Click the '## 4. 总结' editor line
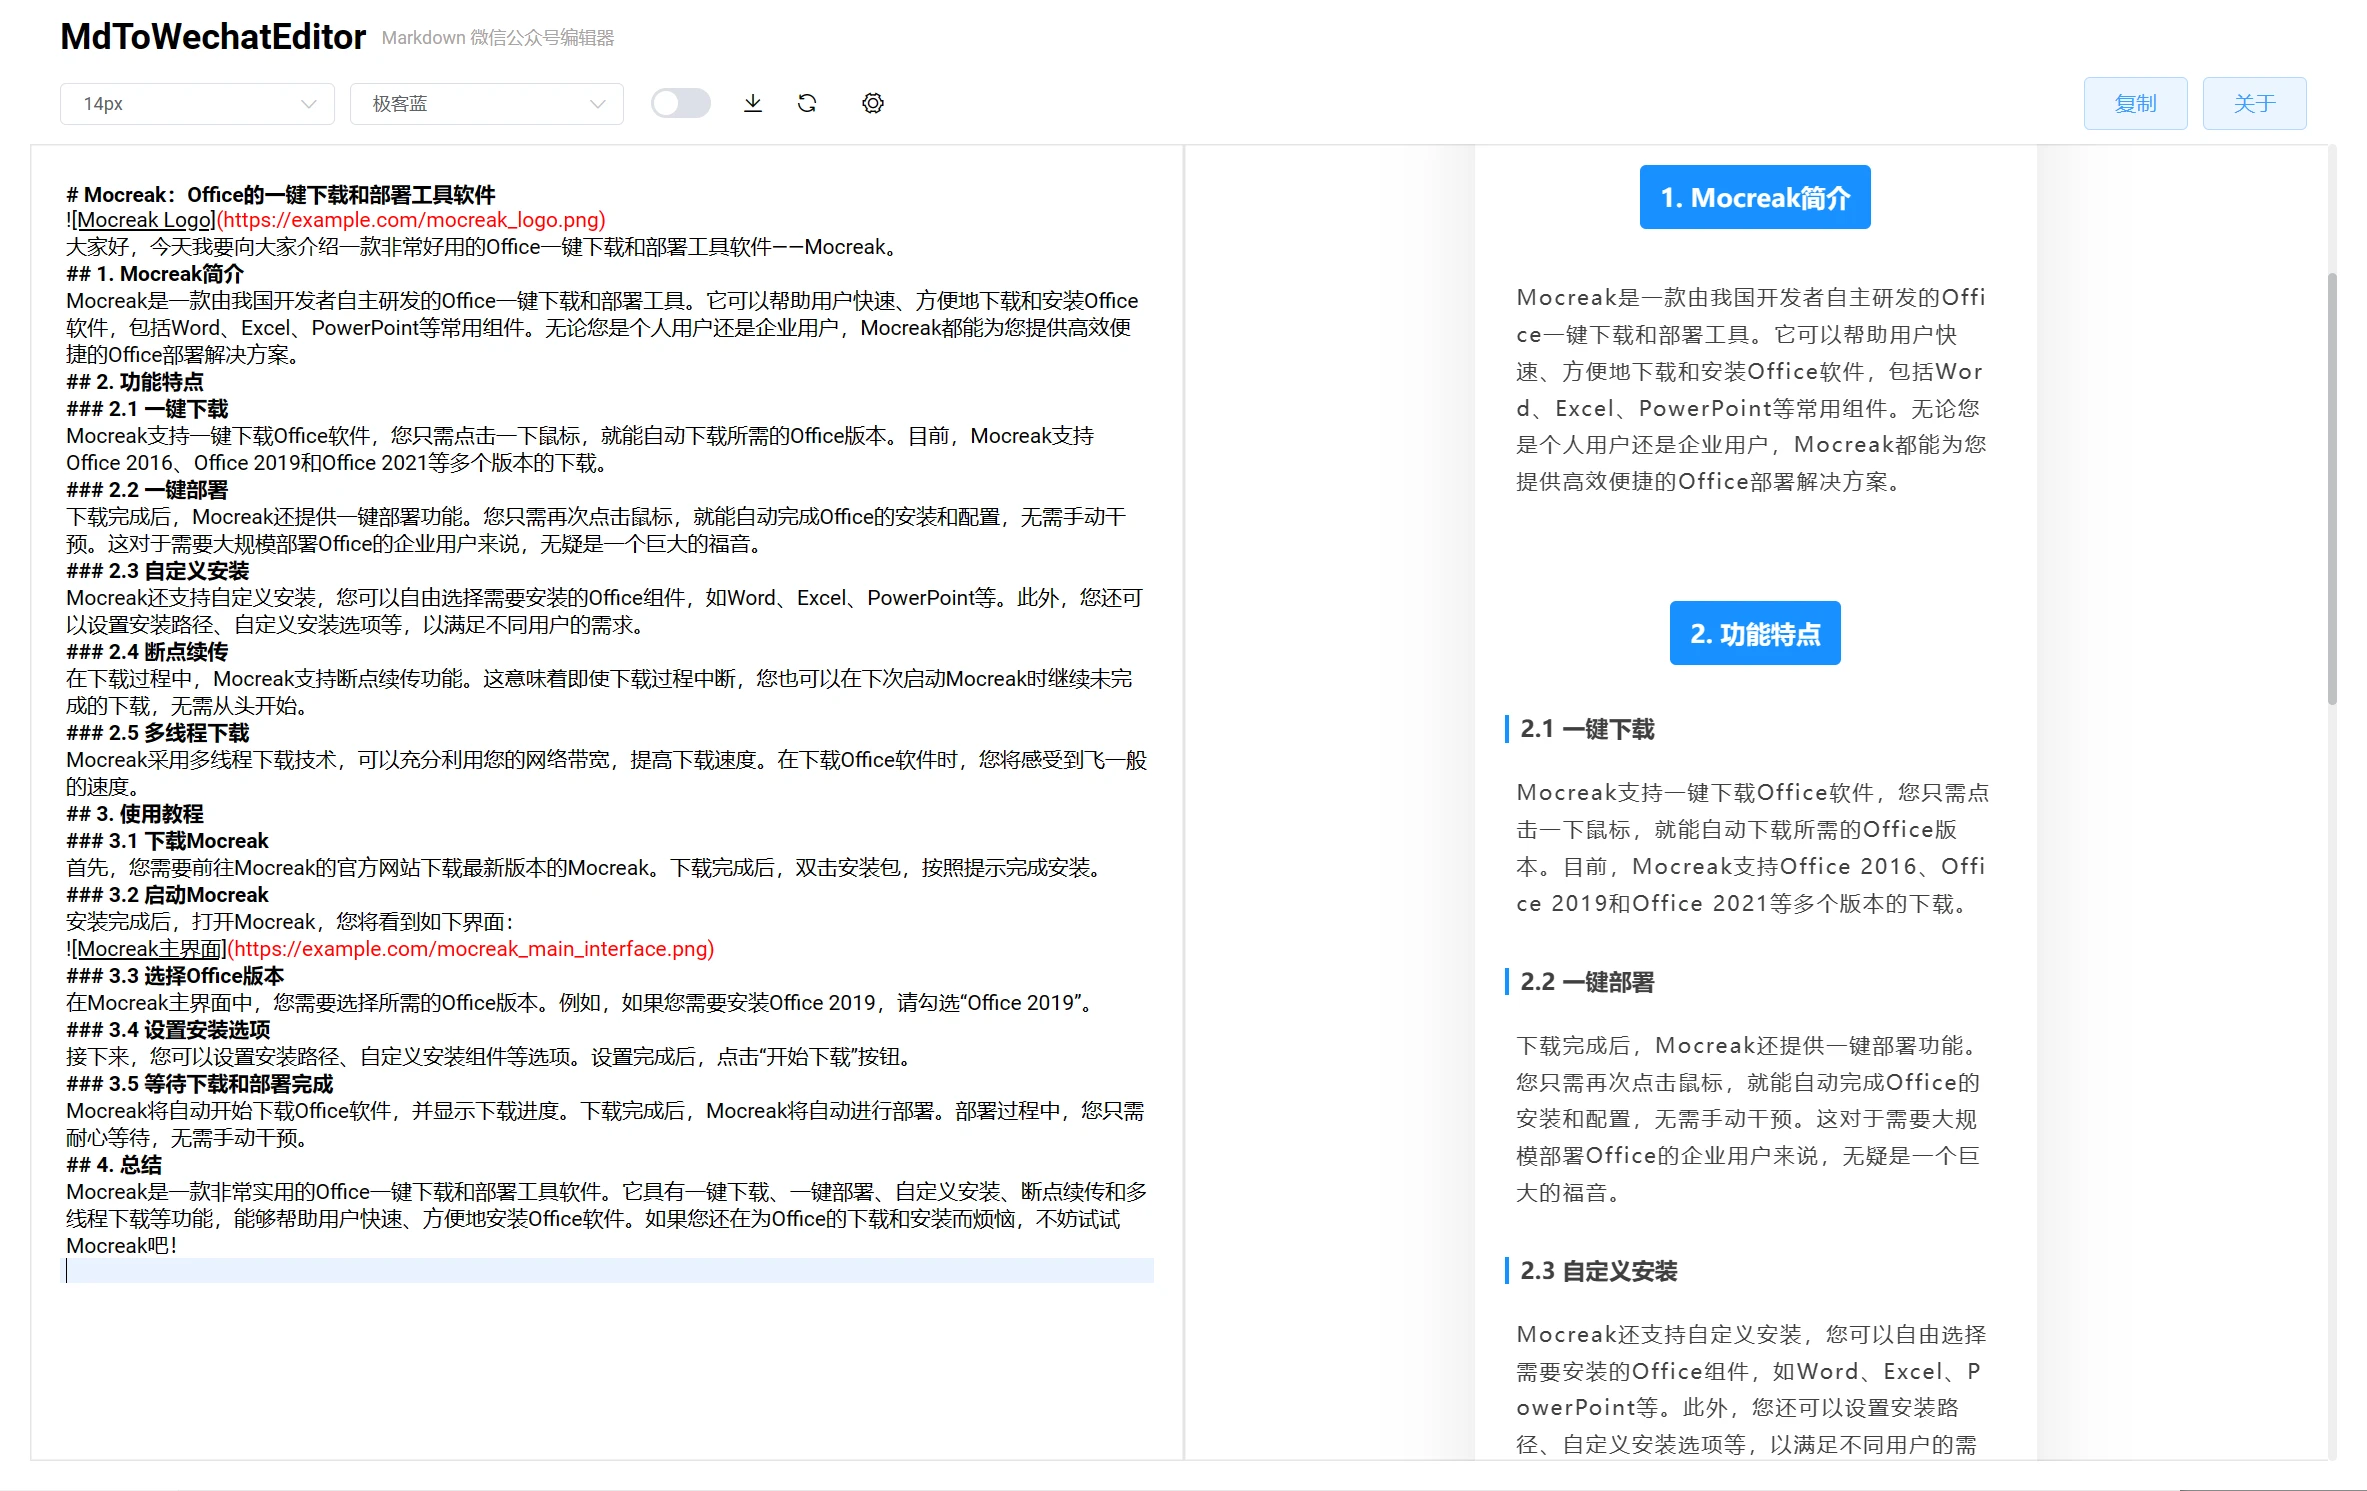2367x1491 pixels. (x=114, y=1165)
